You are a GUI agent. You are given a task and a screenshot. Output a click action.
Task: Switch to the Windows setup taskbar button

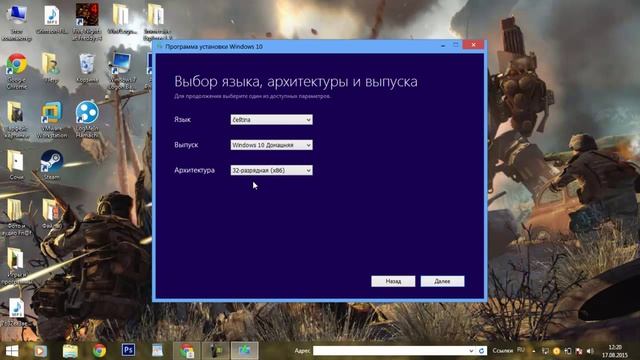[x=244, y=351]
